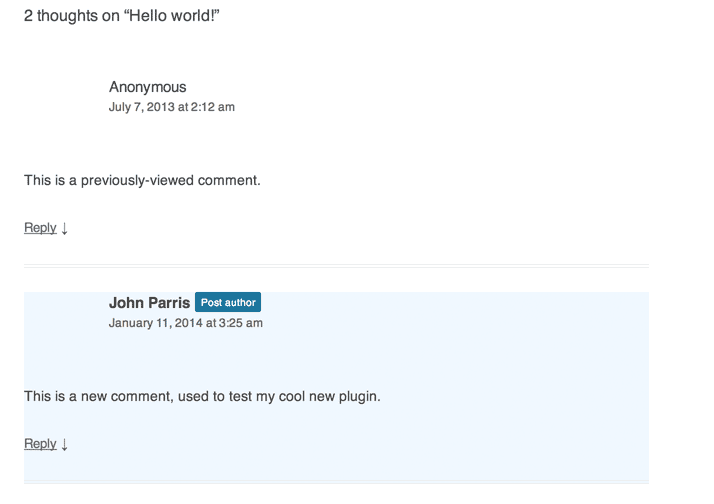Click the "Hello world!" title in heading
Image resolution: width=714 pixels, height=504 pixels.
click(x=172, y=15)
